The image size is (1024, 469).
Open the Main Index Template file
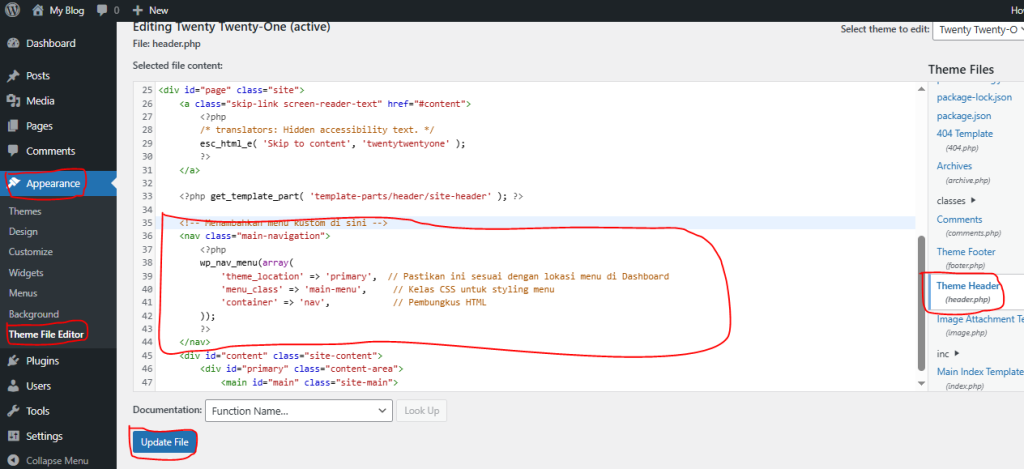980,372
